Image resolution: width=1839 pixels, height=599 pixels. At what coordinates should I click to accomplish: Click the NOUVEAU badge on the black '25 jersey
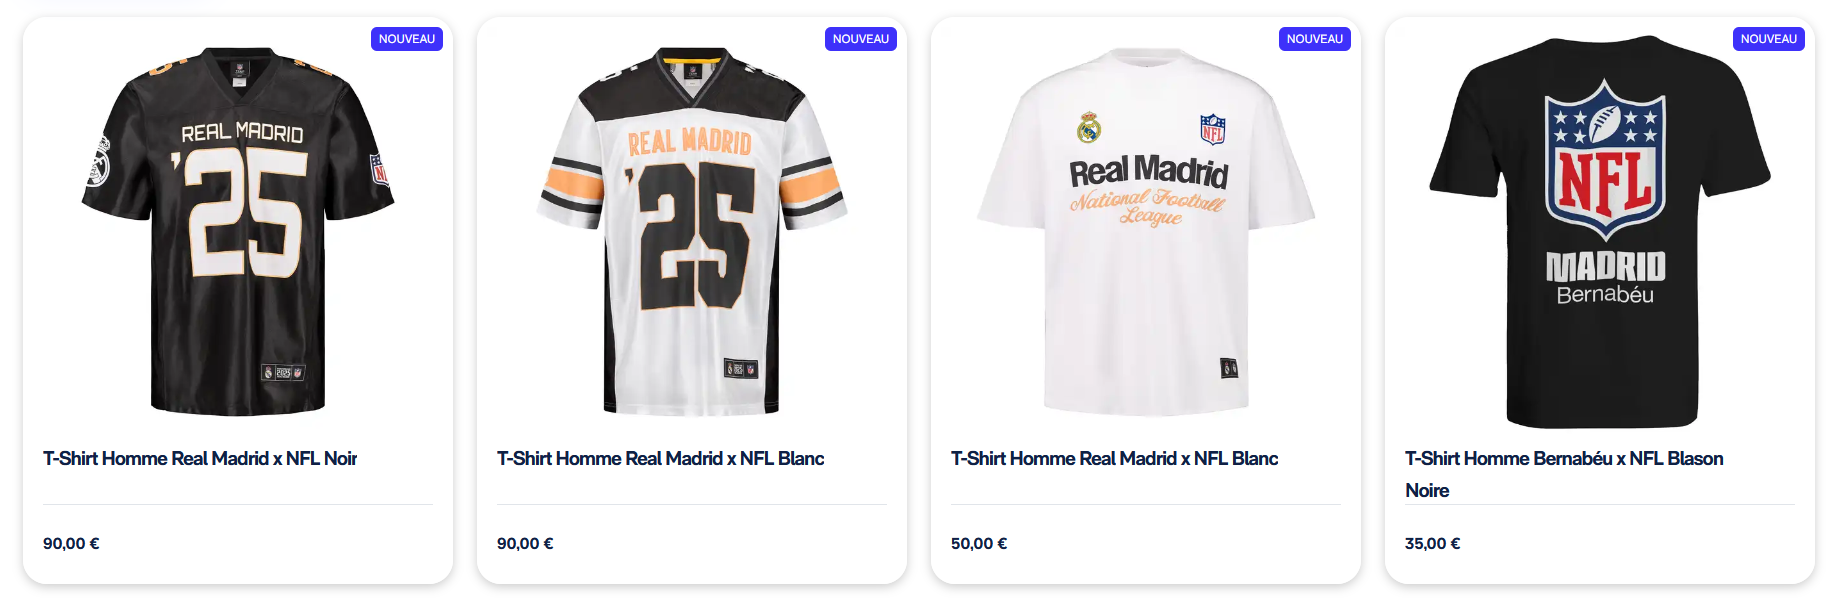(407, 39)
